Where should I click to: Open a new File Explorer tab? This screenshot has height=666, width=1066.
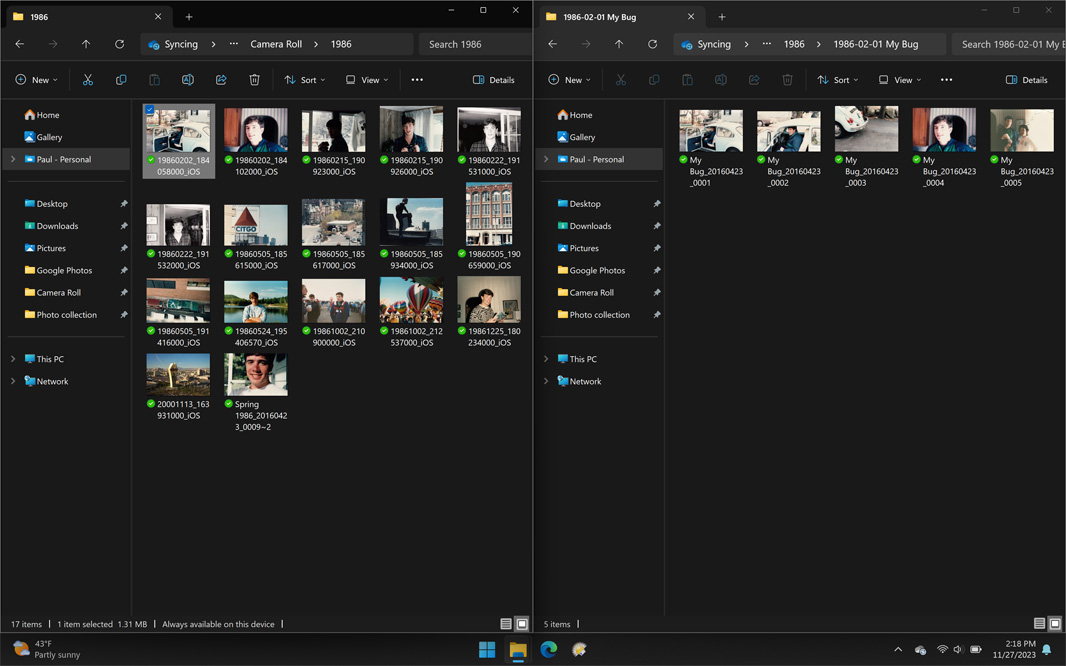[x=189, y=16]
